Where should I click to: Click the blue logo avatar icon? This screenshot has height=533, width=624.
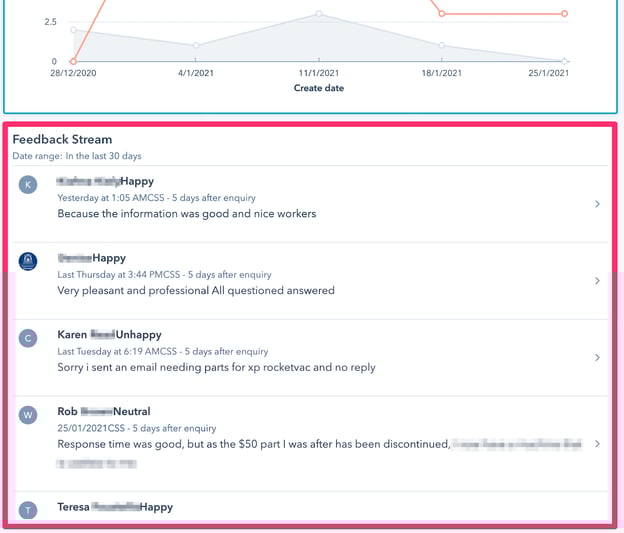pos(28,261)
